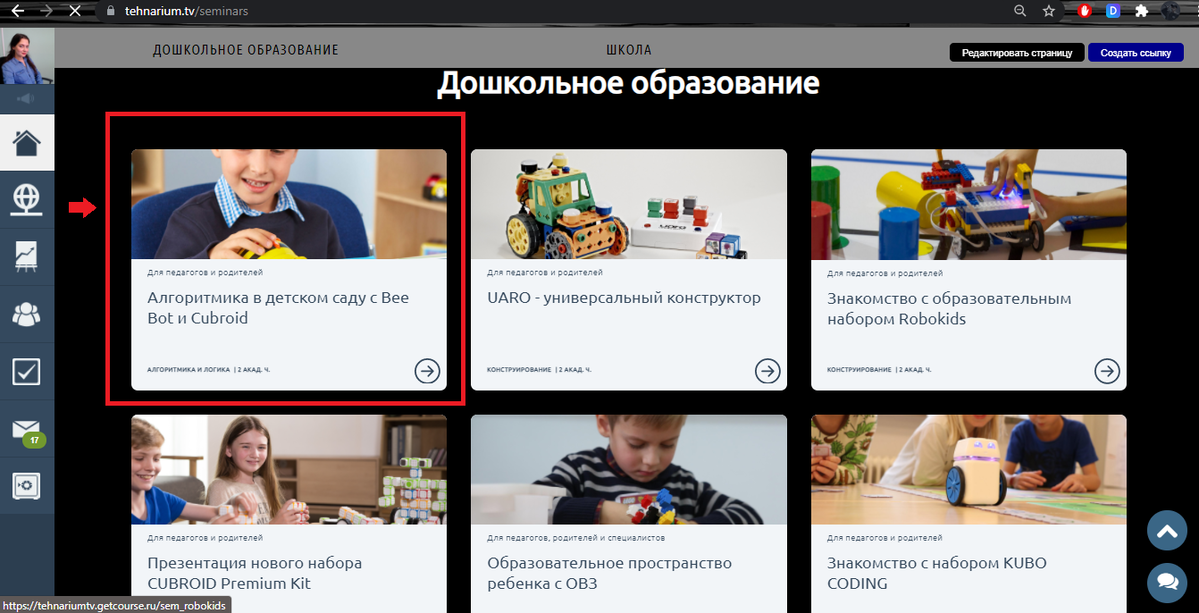Open the globe website section in sidebar
The width and height of the screenshot is (1199, 613).
point(27,199)
